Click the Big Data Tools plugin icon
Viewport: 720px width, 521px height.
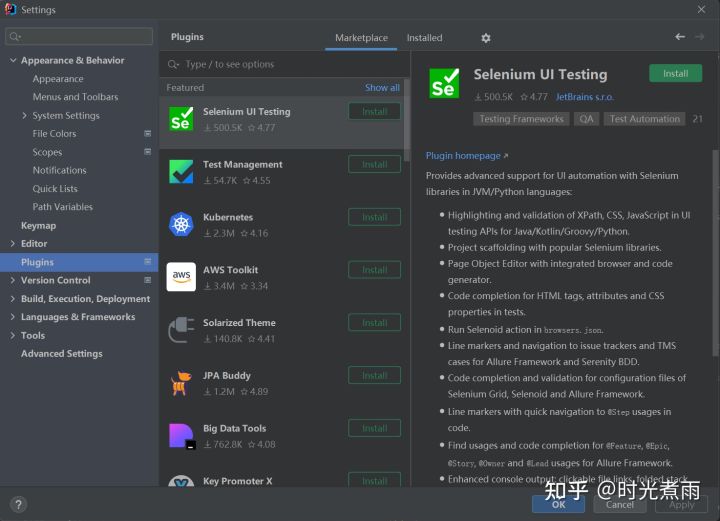[x=182, y=436]
